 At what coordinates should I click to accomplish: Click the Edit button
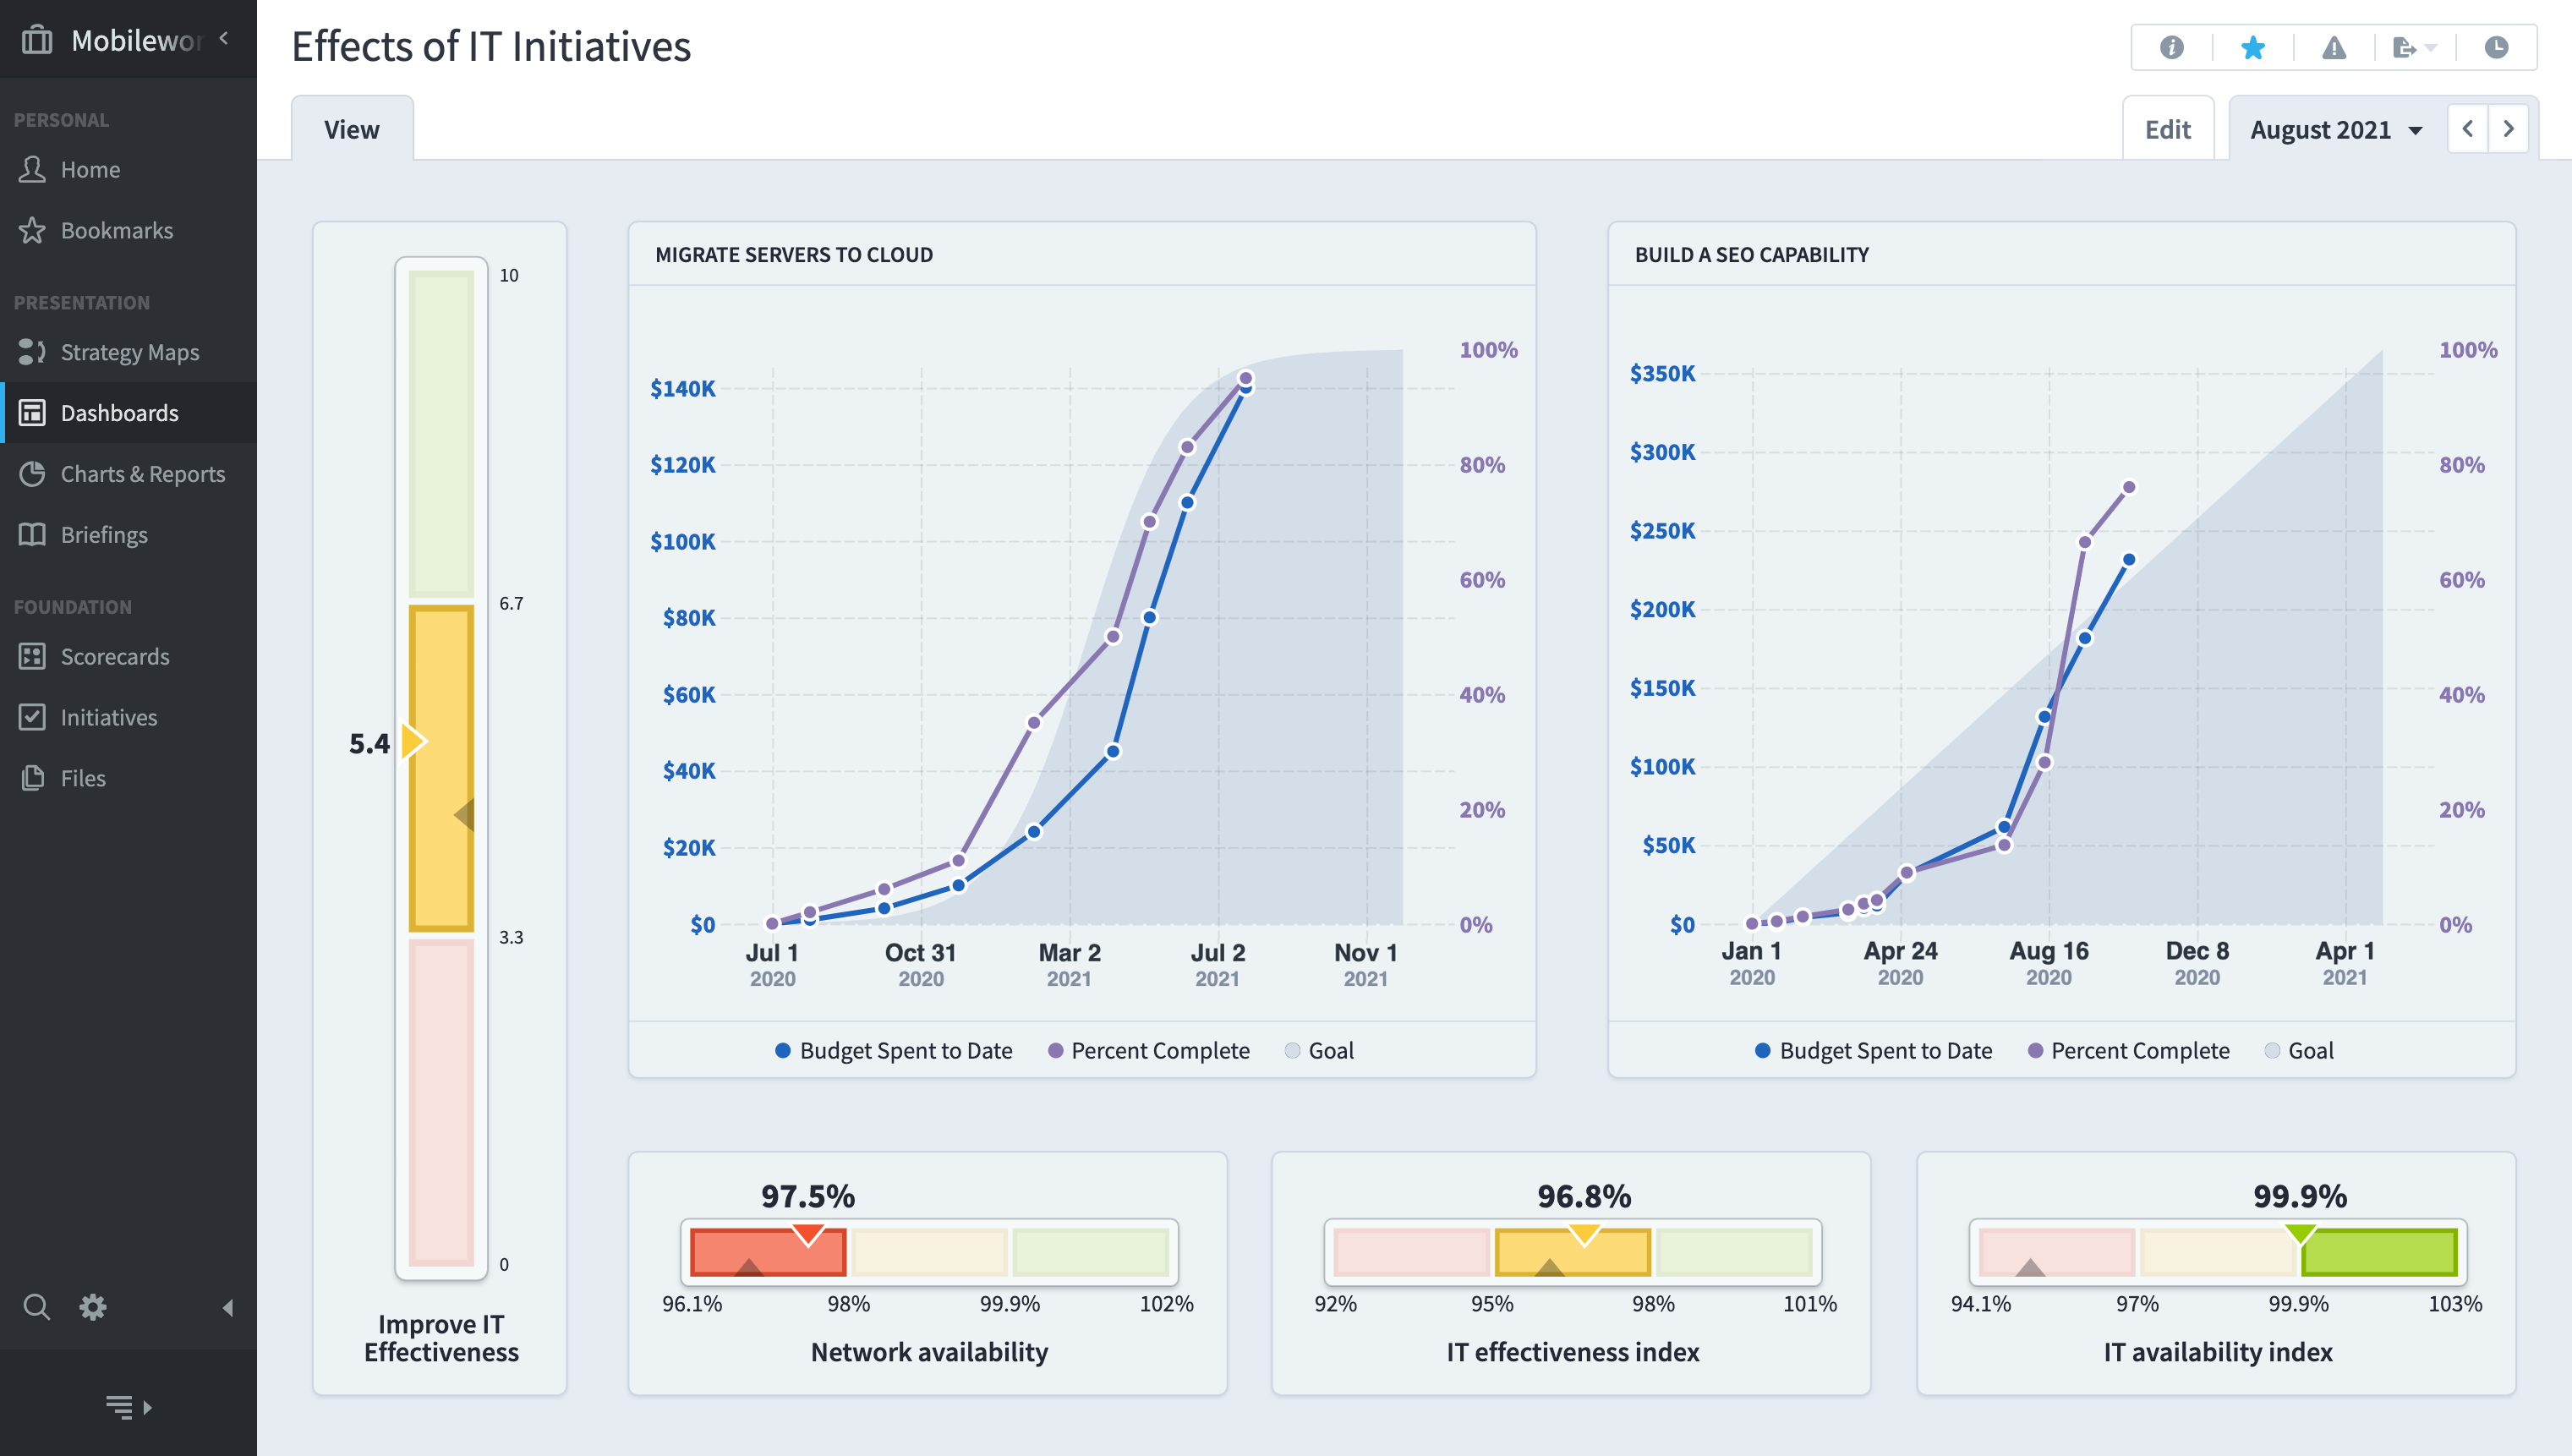[2167, 129]
